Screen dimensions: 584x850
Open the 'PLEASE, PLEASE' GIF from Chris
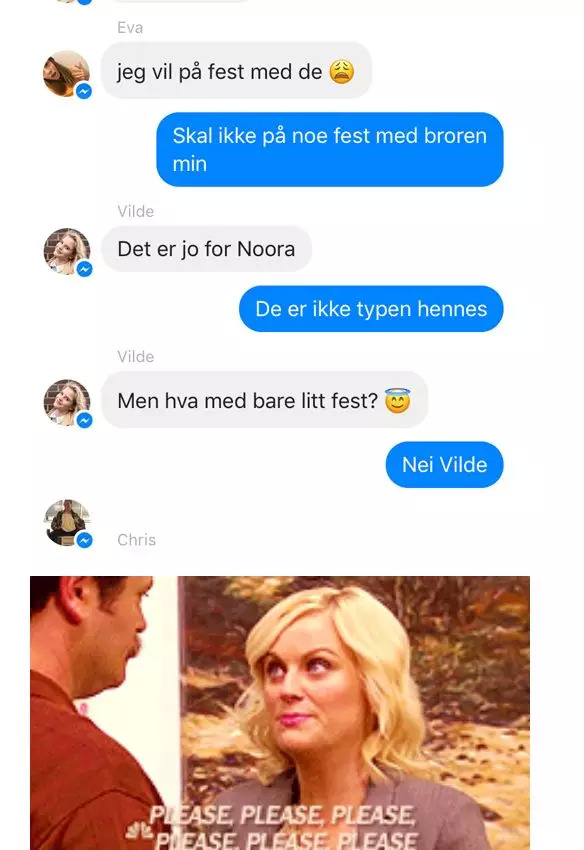coord(280,713)
